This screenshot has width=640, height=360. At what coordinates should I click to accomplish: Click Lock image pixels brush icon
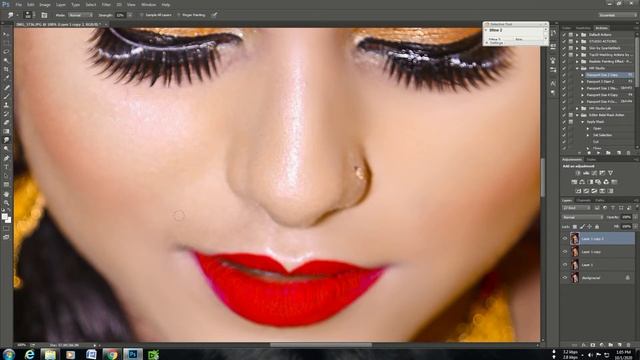coord(582,227)
